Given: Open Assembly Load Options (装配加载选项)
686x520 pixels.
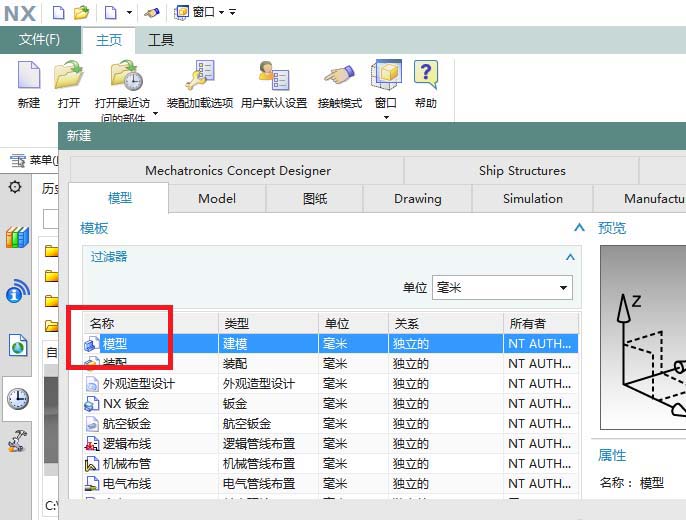Looking at the screenshot, I should (x=200, y=75).
